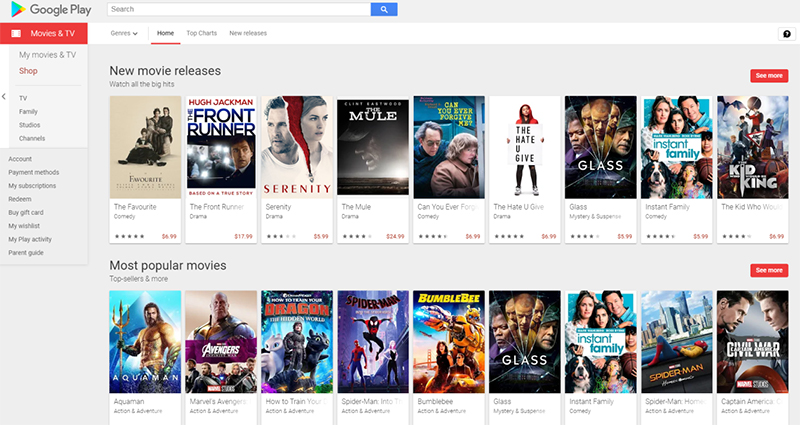Screen dimensions: 800x425
Task: Switch to the Top Charts tab
Action: coord(202,33)
